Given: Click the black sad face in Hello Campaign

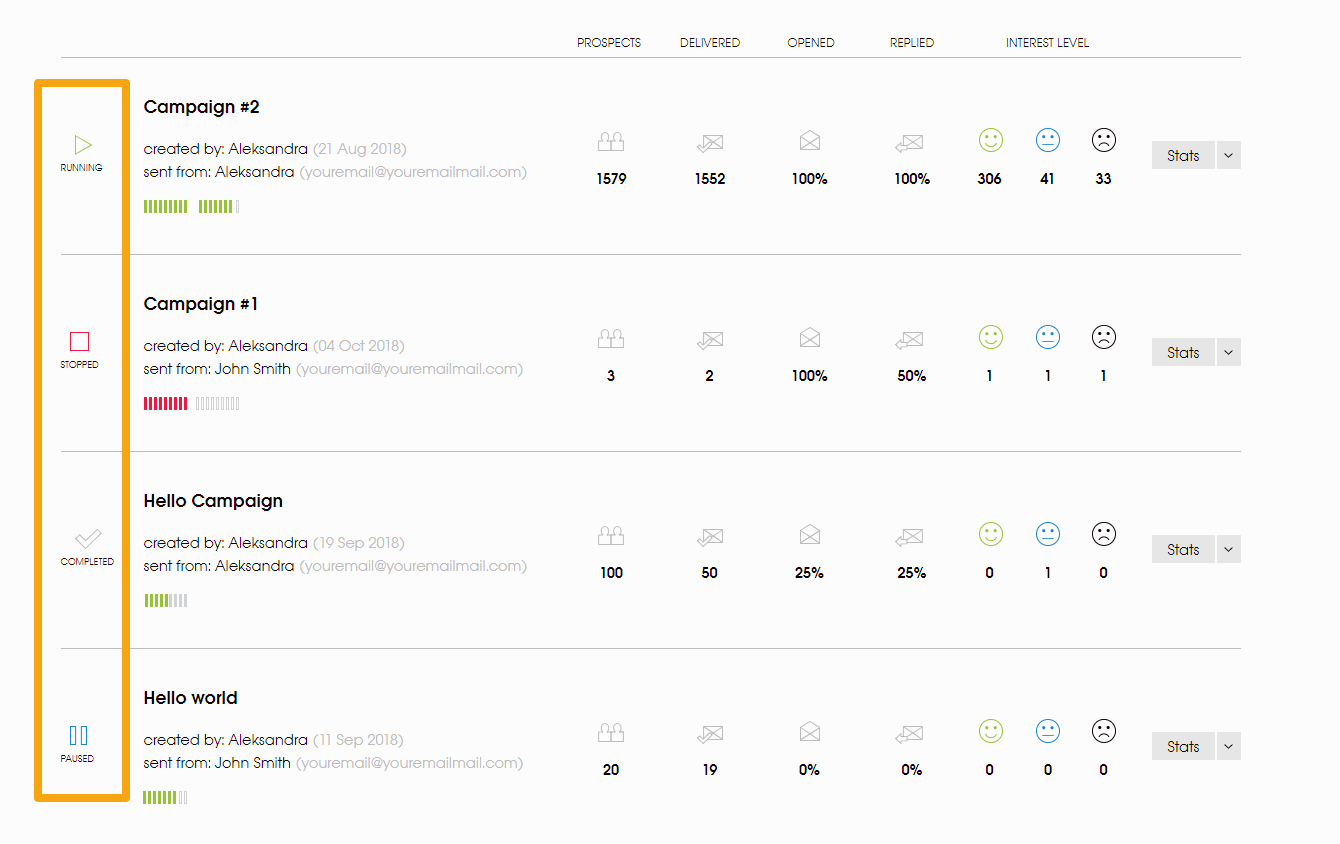Looking at the screenshot, I should click(1103, 534).
